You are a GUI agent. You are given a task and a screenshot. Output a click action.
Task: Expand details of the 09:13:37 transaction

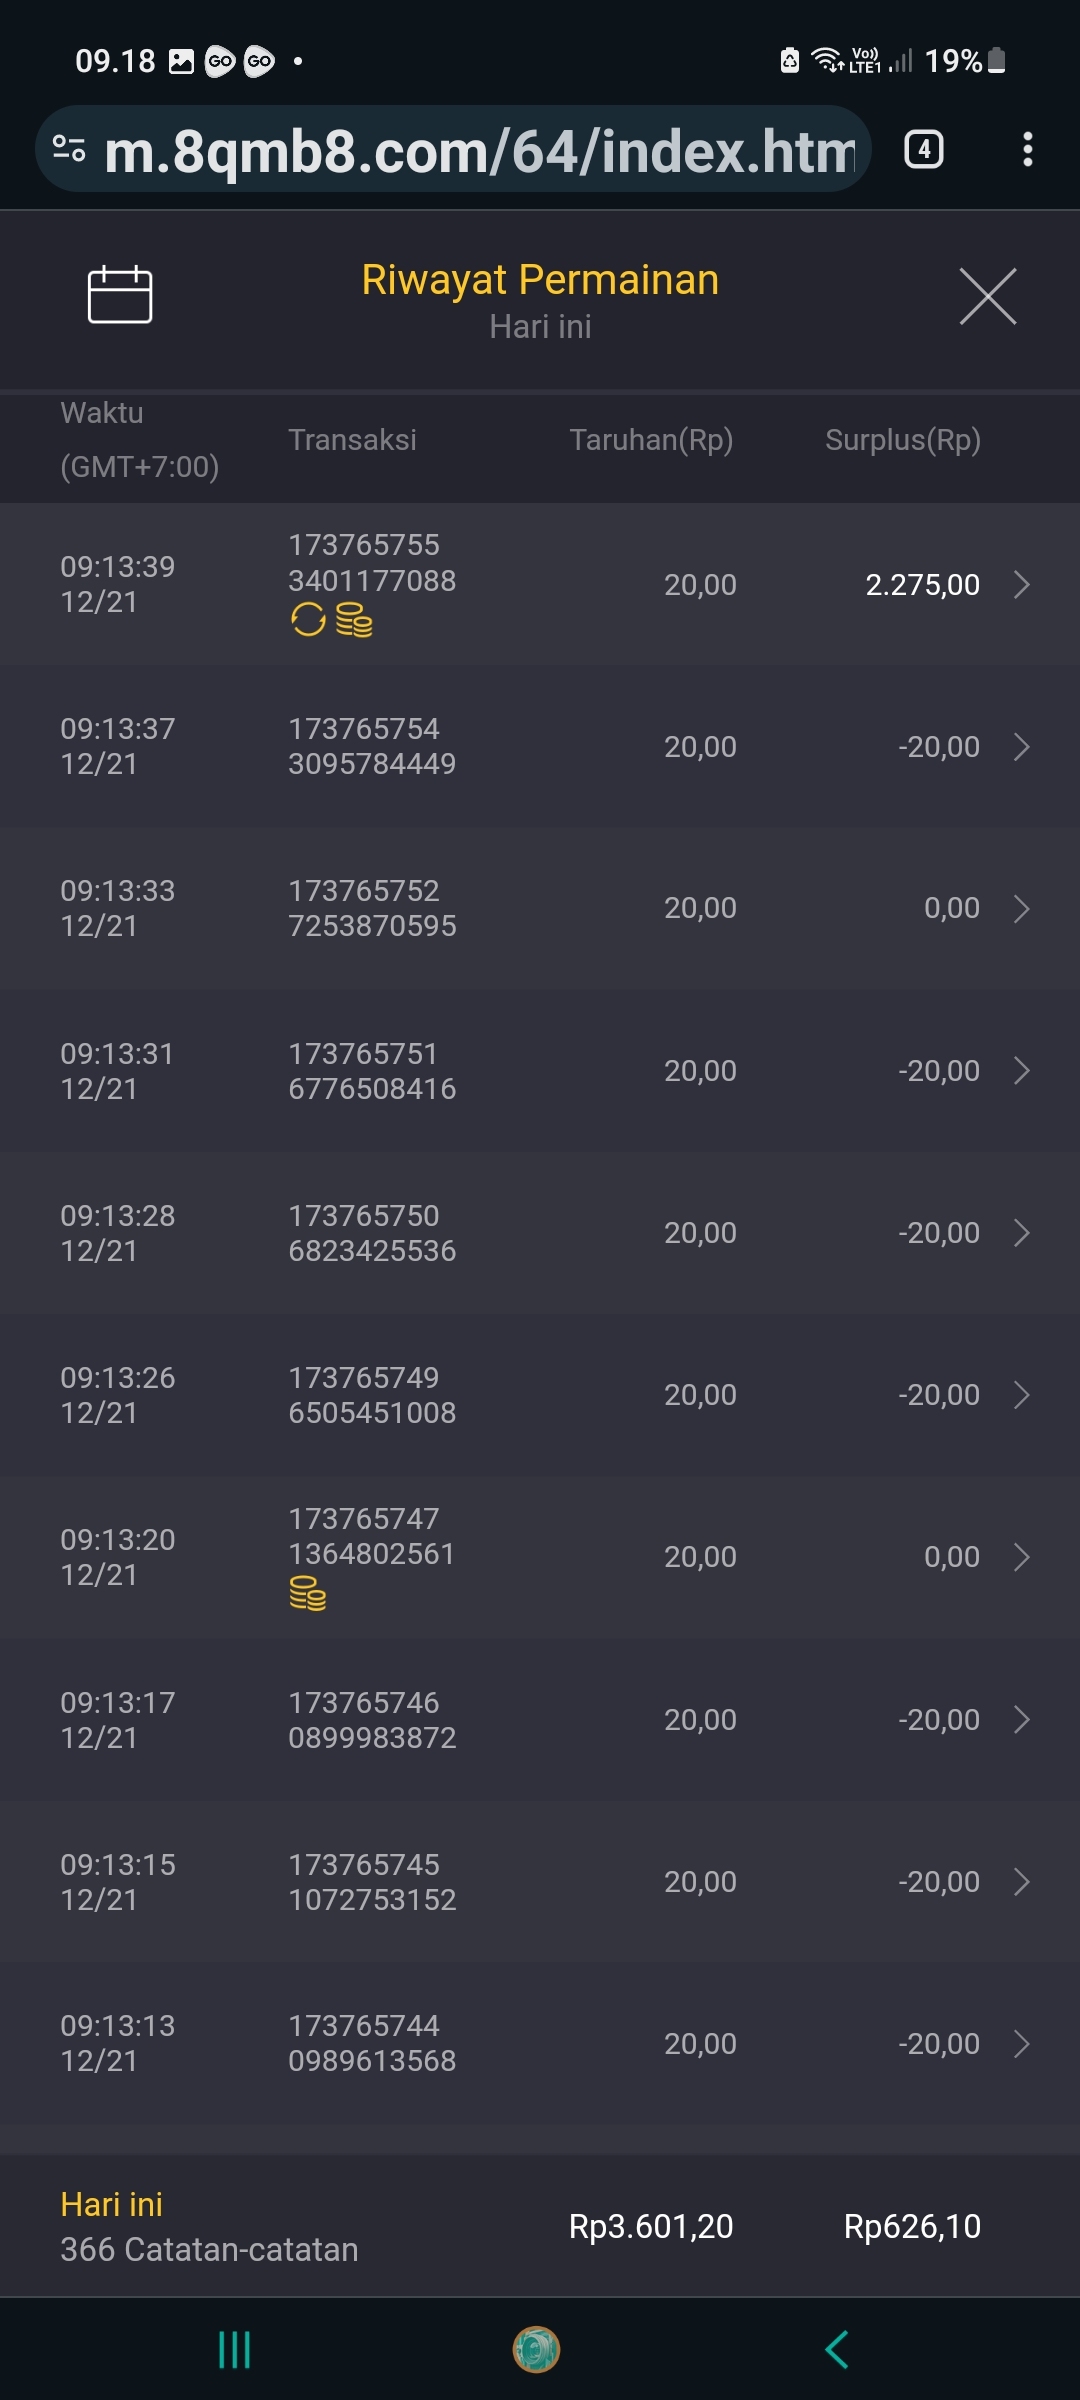coord(1021,747)
